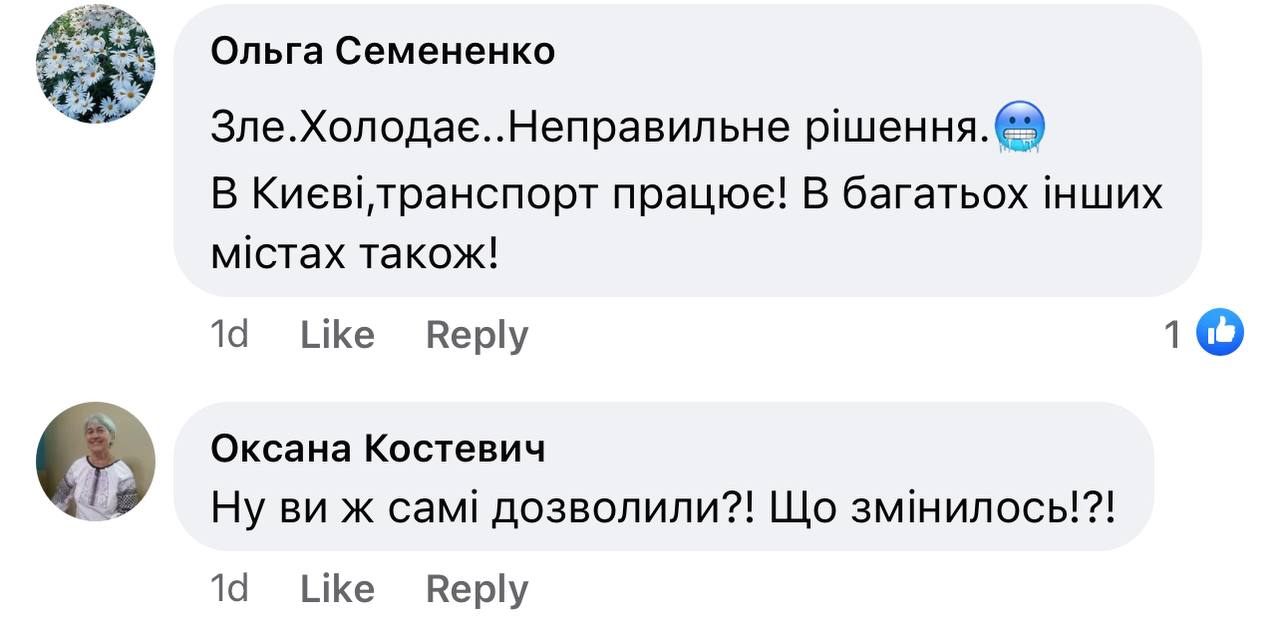Open Оксана Костевич's profile picture
This screenshot has height=625, width=1280.
click(x=96, y=461)
